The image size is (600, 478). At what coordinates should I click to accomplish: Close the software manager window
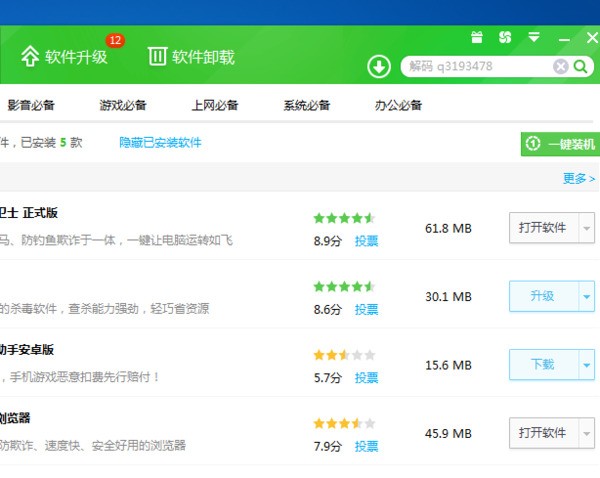tap(592, 38)
